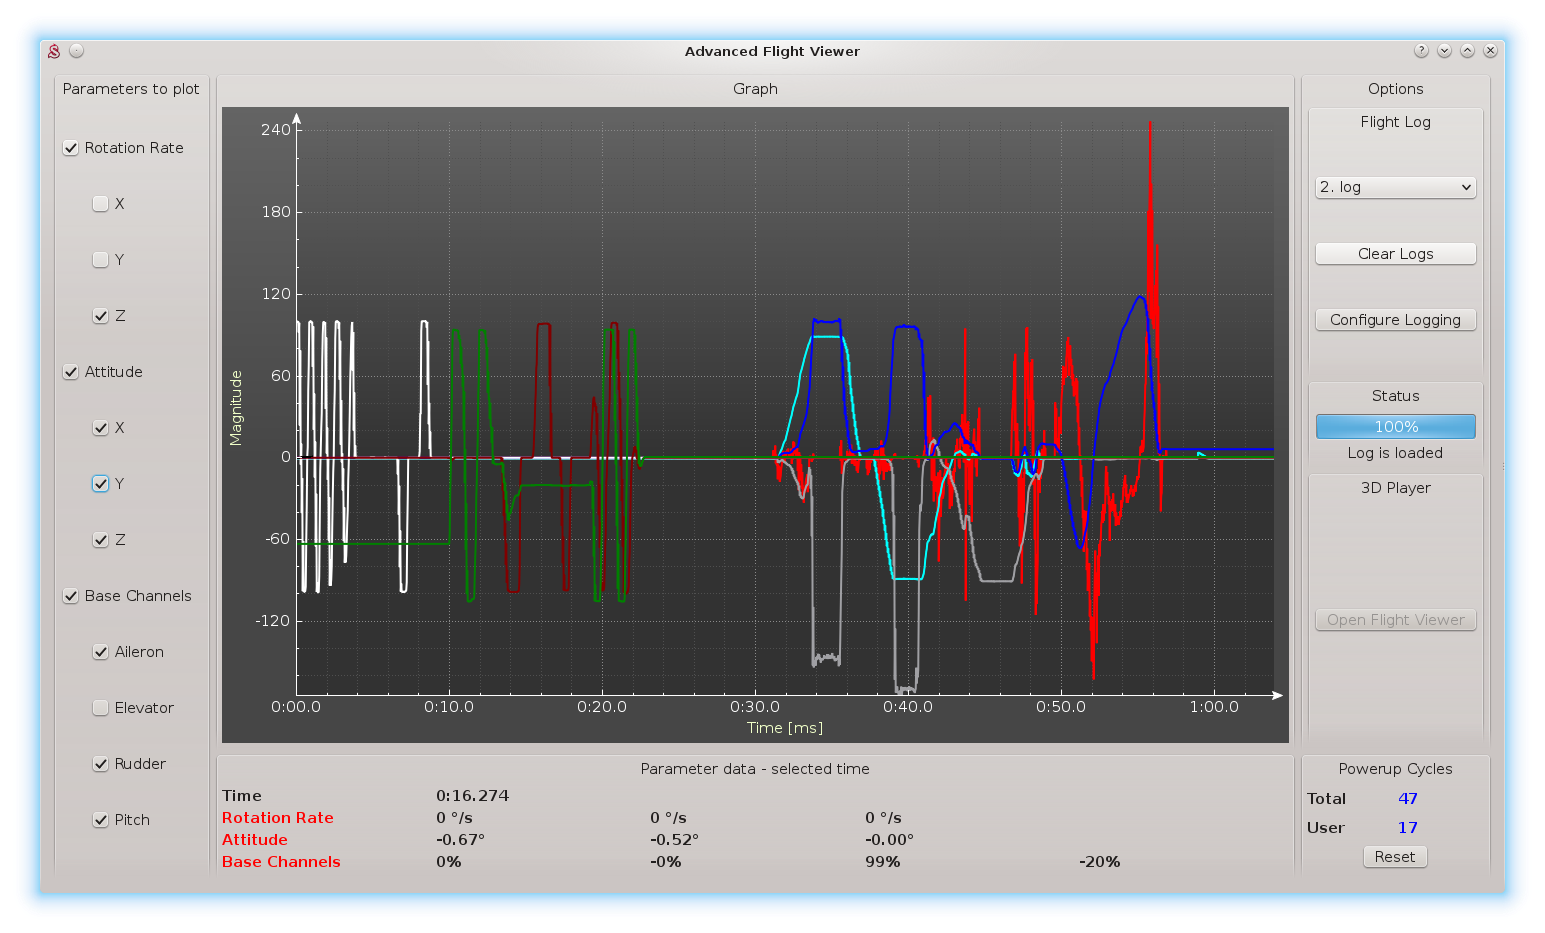
Task: Uncheck the Rotation Rate group checkbox
Action: coord(71,148)
